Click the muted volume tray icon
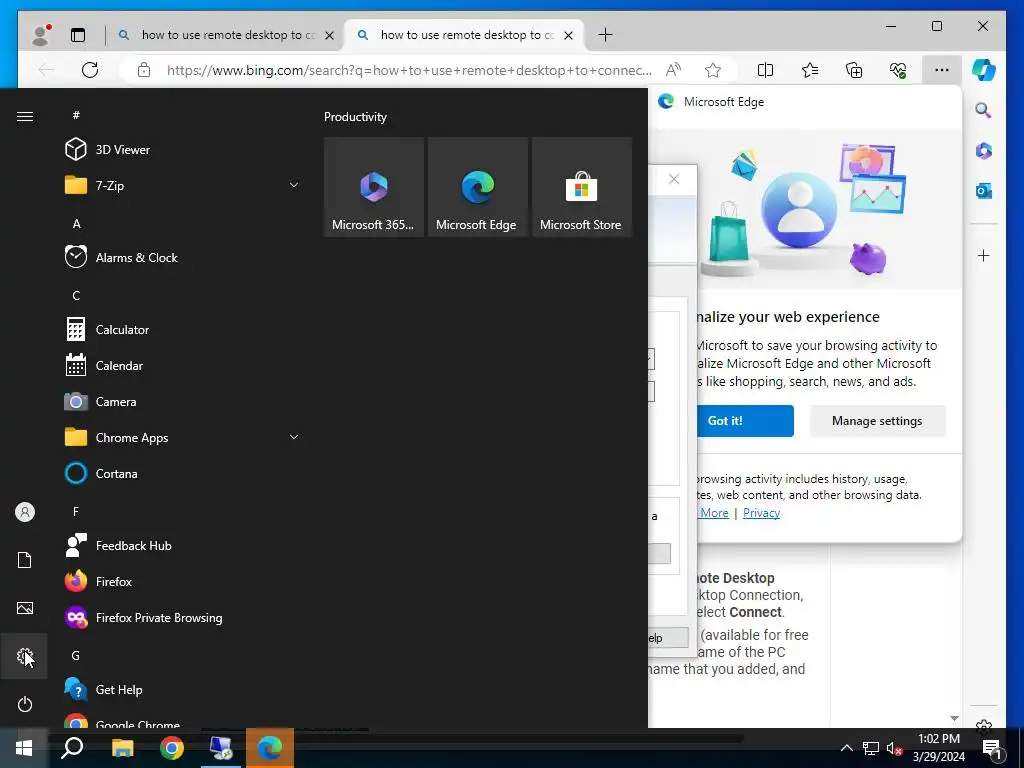 (x=895, y=748)
